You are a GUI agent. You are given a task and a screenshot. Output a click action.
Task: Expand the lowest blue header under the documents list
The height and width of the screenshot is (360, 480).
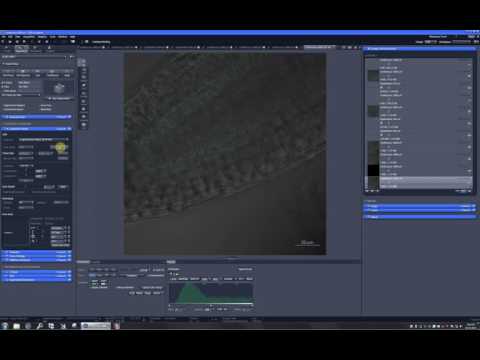point(419,217)
